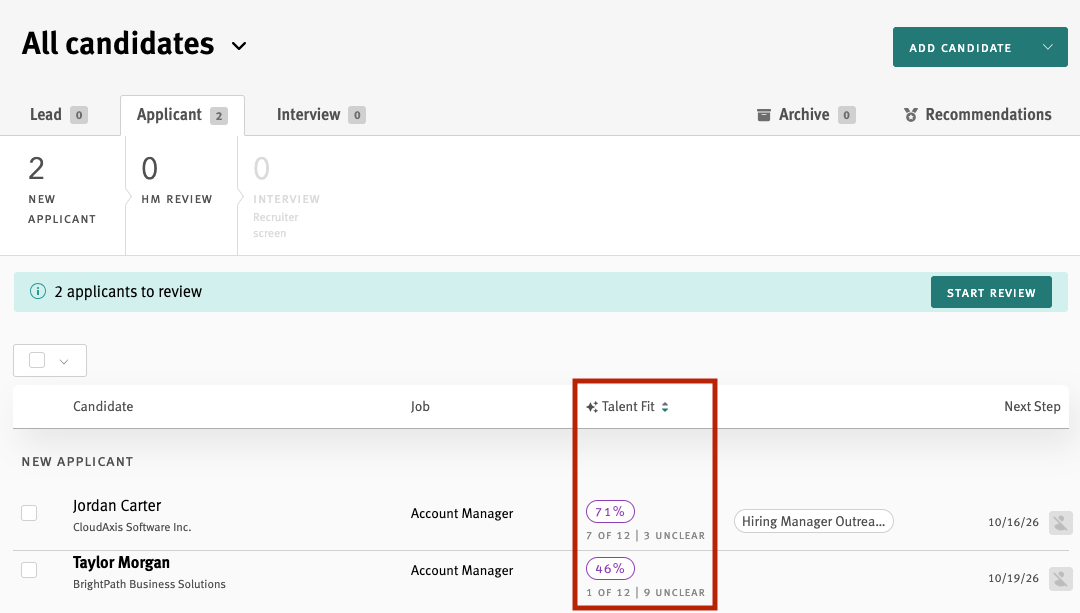Image resolution: width=1080 pixels, height=613 pixels.
Task: Click BrightPath Business Solutions company text
Action: click(x=149, y=584)
